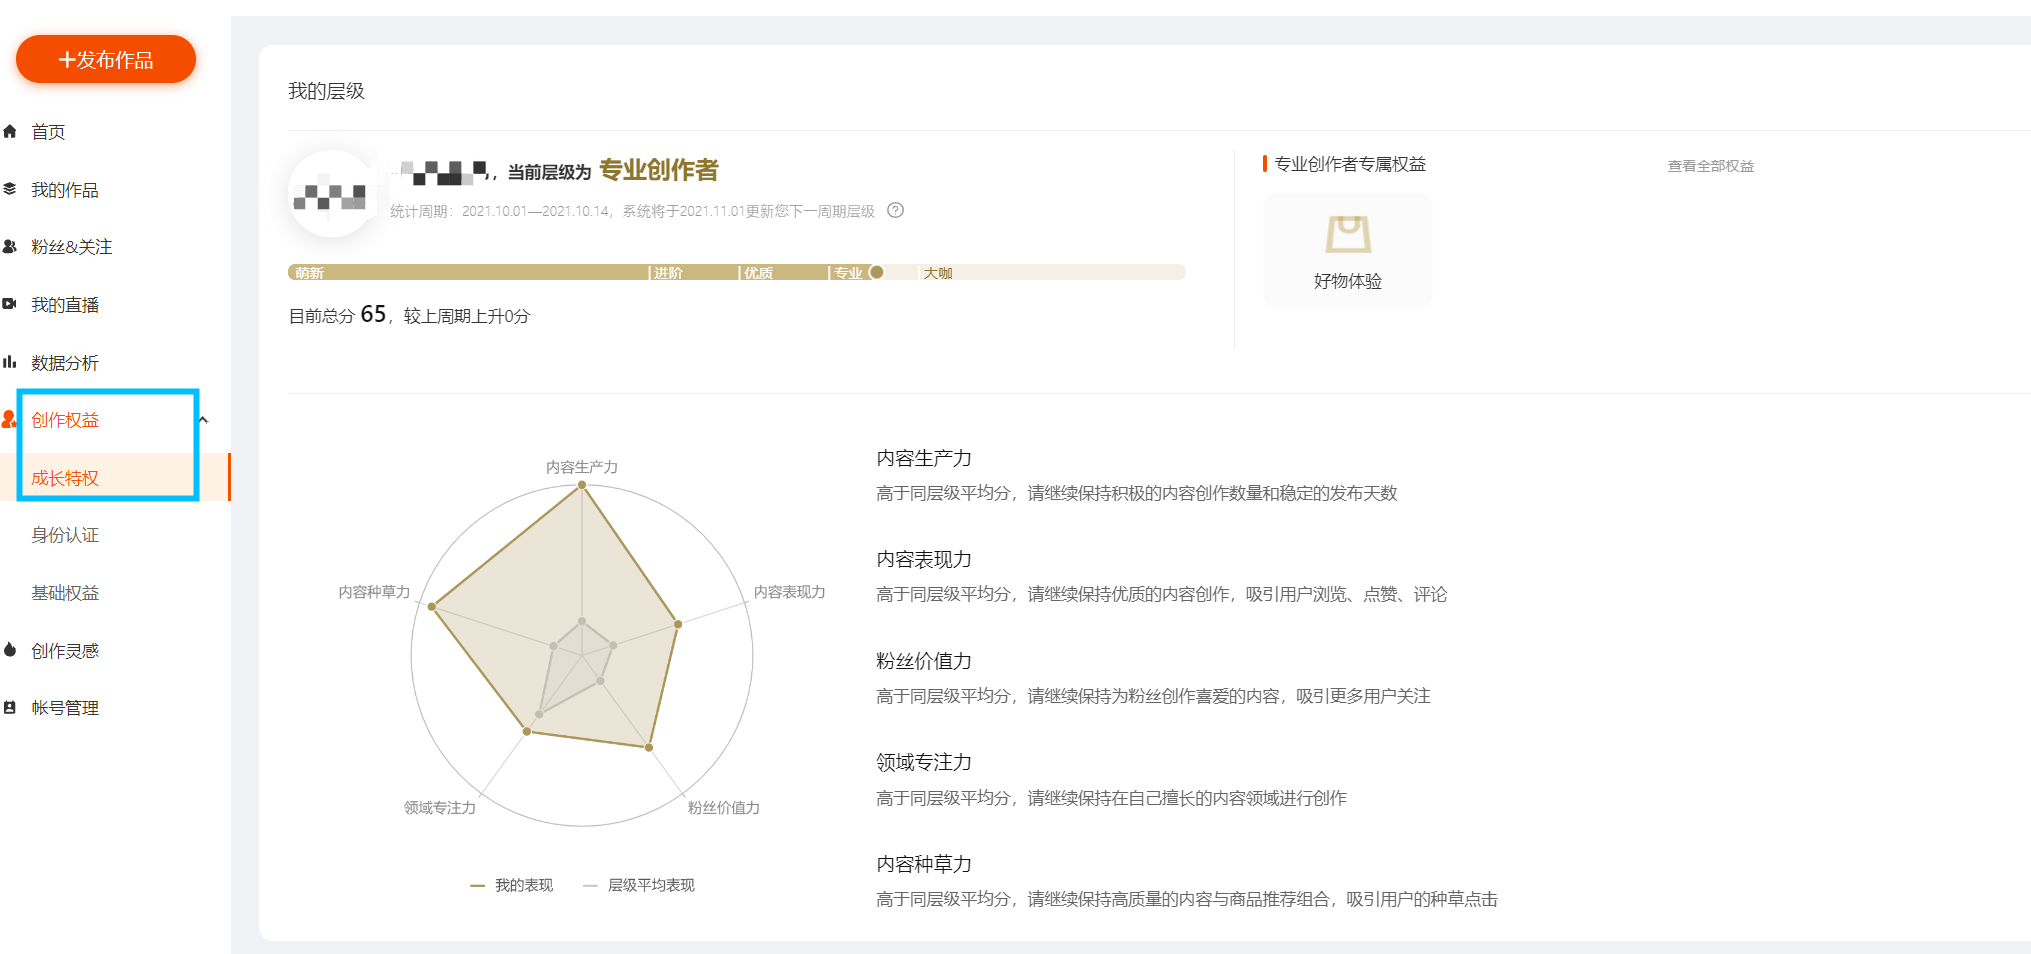Click the home icon beside 首页

[10, 132]
